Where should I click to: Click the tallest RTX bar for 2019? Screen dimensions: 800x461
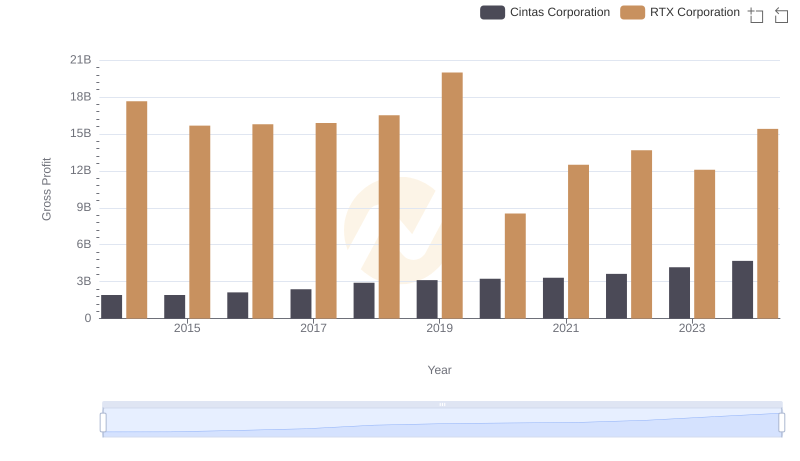(x=452, y=195)
